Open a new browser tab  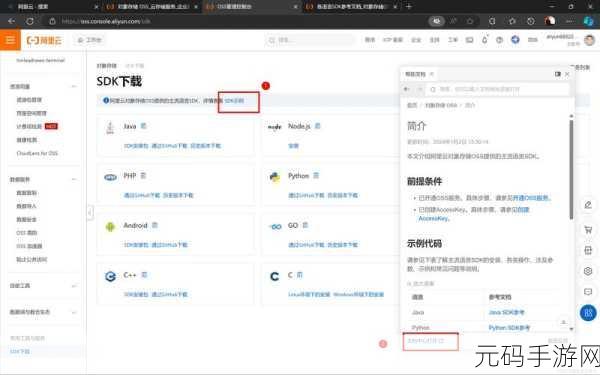[409, 6]
